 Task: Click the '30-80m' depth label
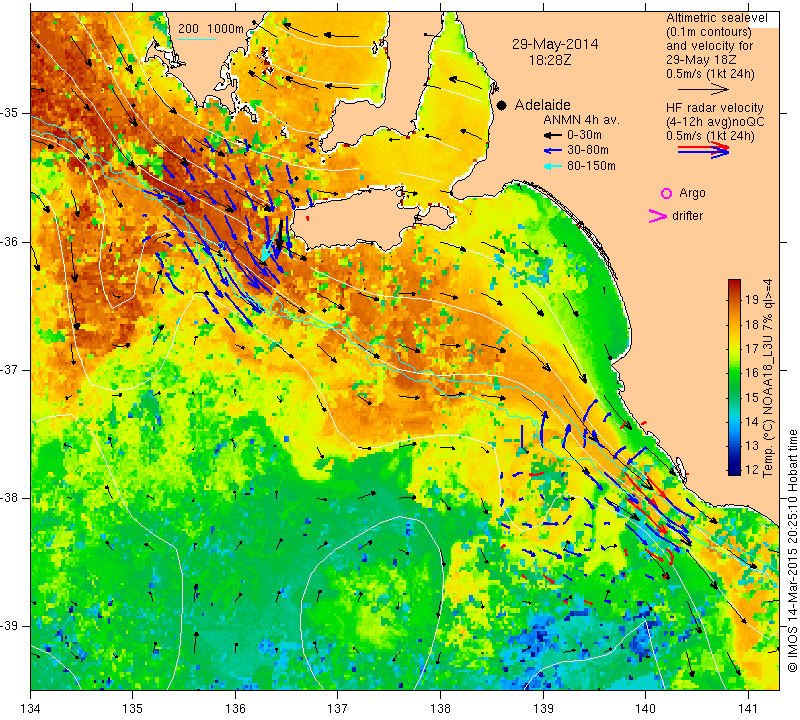(587, 151)
